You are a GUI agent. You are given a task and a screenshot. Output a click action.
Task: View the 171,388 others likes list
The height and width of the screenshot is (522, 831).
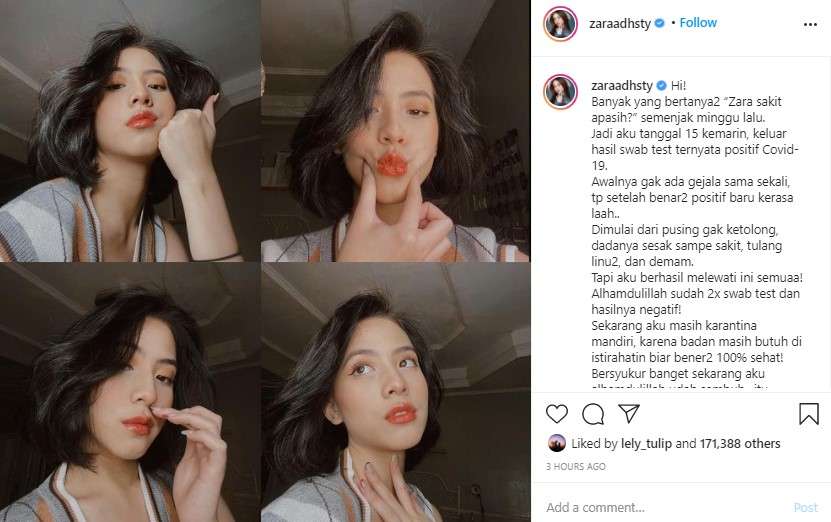pyautogui.click(x=740, y=444)
